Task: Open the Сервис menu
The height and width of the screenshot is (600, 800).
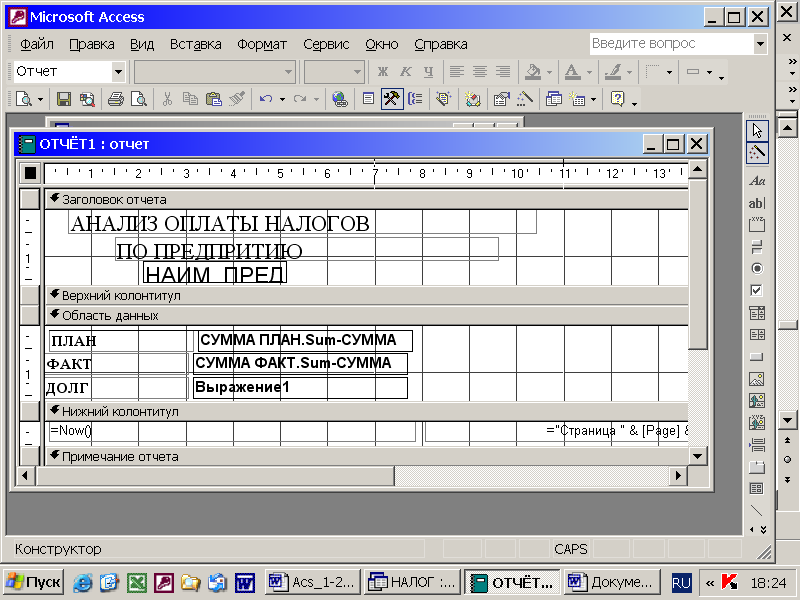Action: pyautogui.click(x=326, y=44)
